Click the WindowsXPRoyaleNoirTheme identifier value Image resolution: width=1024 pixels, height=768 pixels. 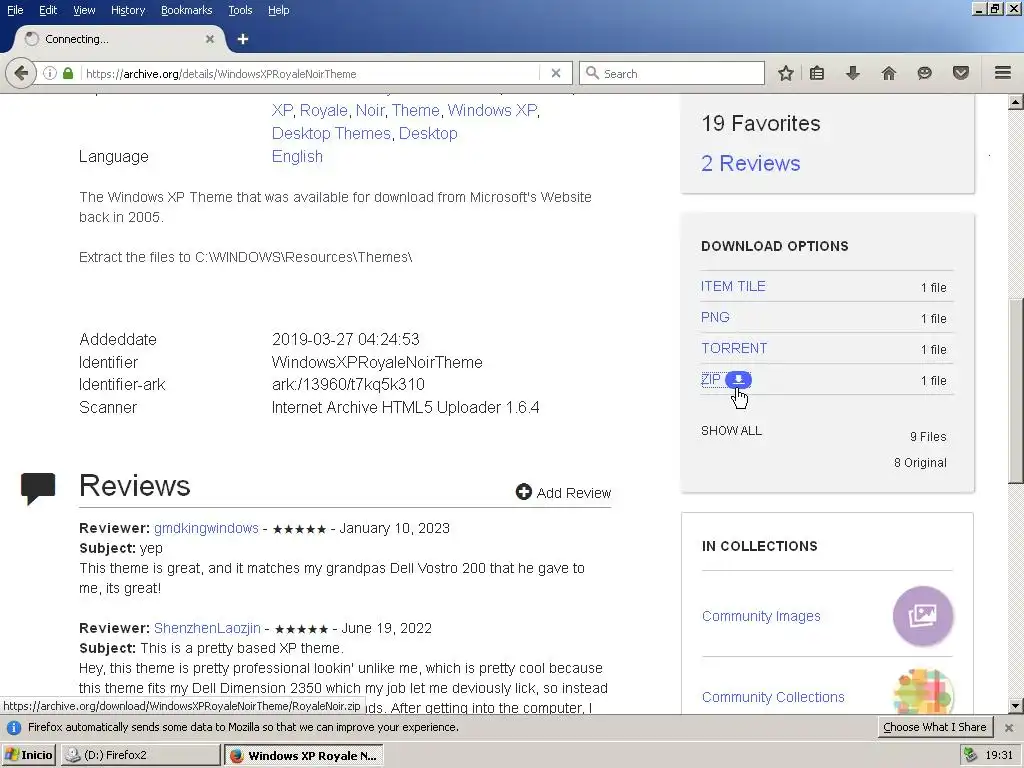(377, 362)
